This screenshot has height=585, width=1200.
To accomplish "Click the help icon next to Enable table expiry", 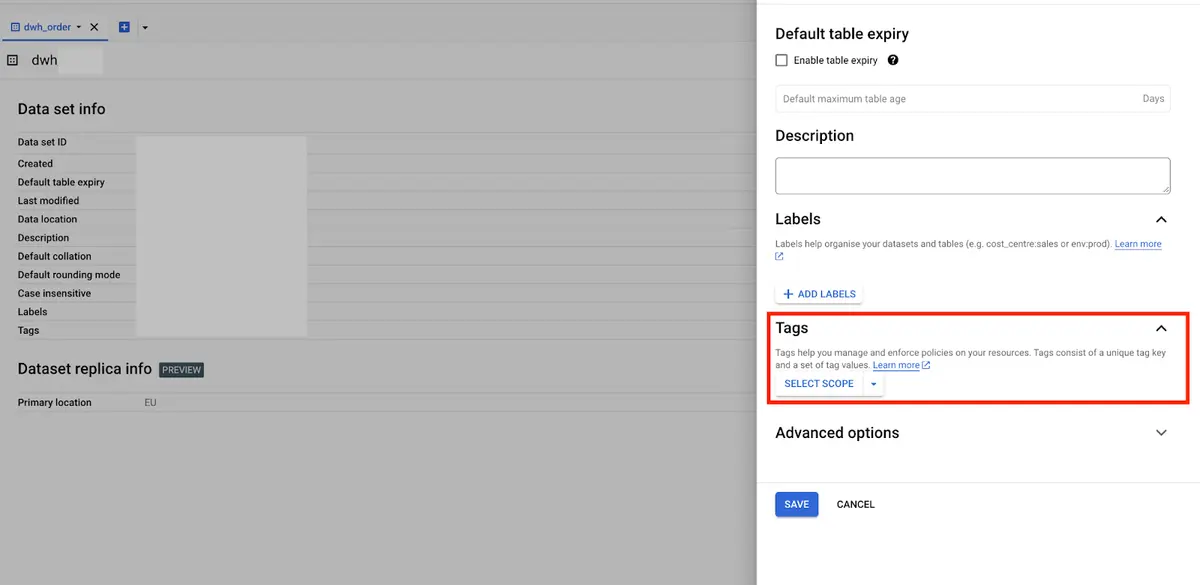I will point(893,60).
